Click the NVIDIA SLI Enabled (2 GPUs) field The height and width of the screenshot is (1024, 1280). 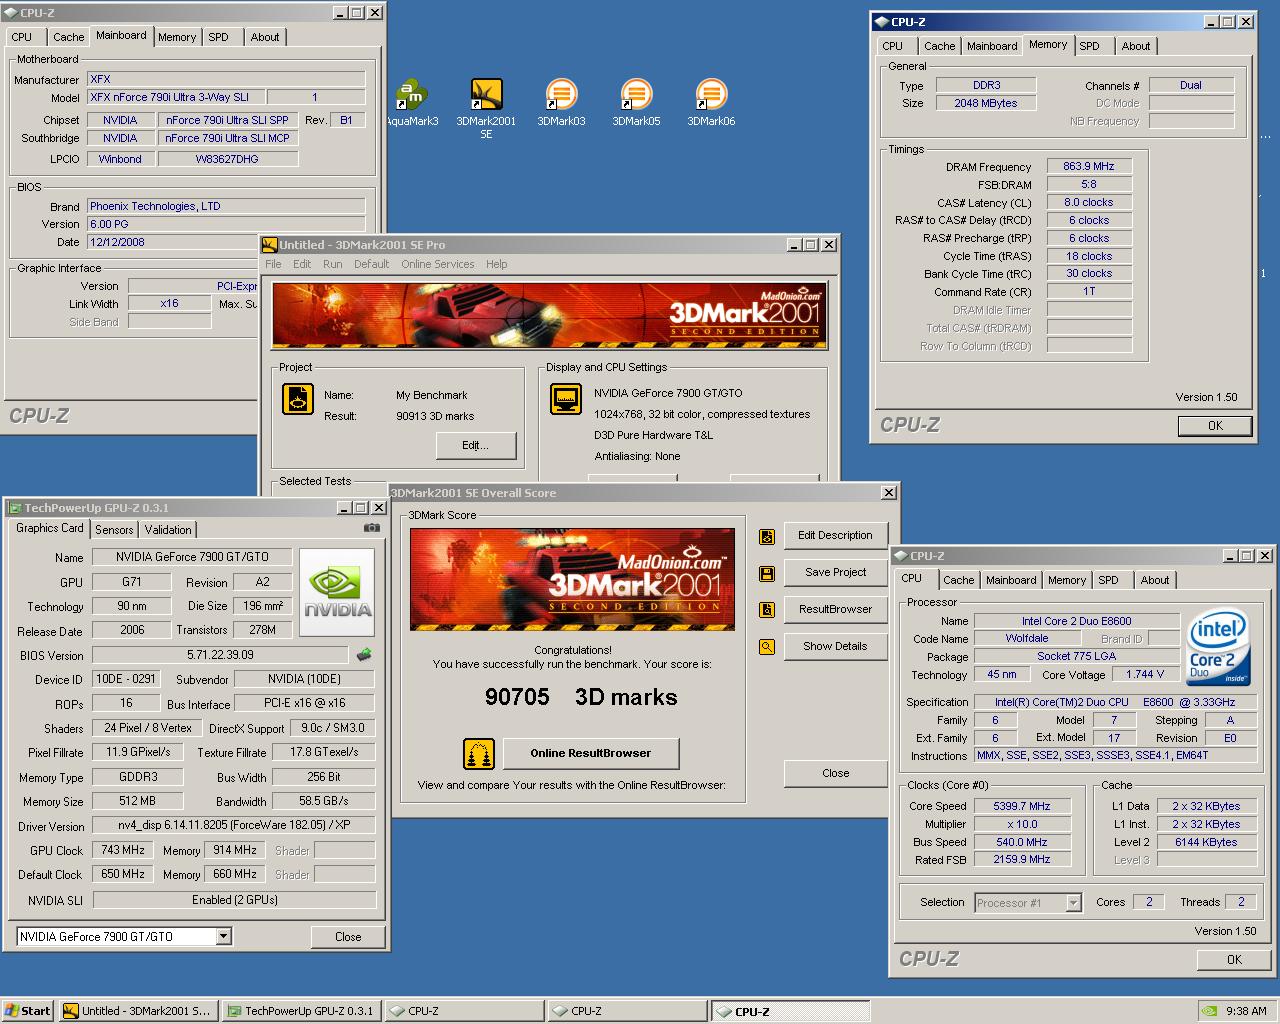click(x=234, y=900)
